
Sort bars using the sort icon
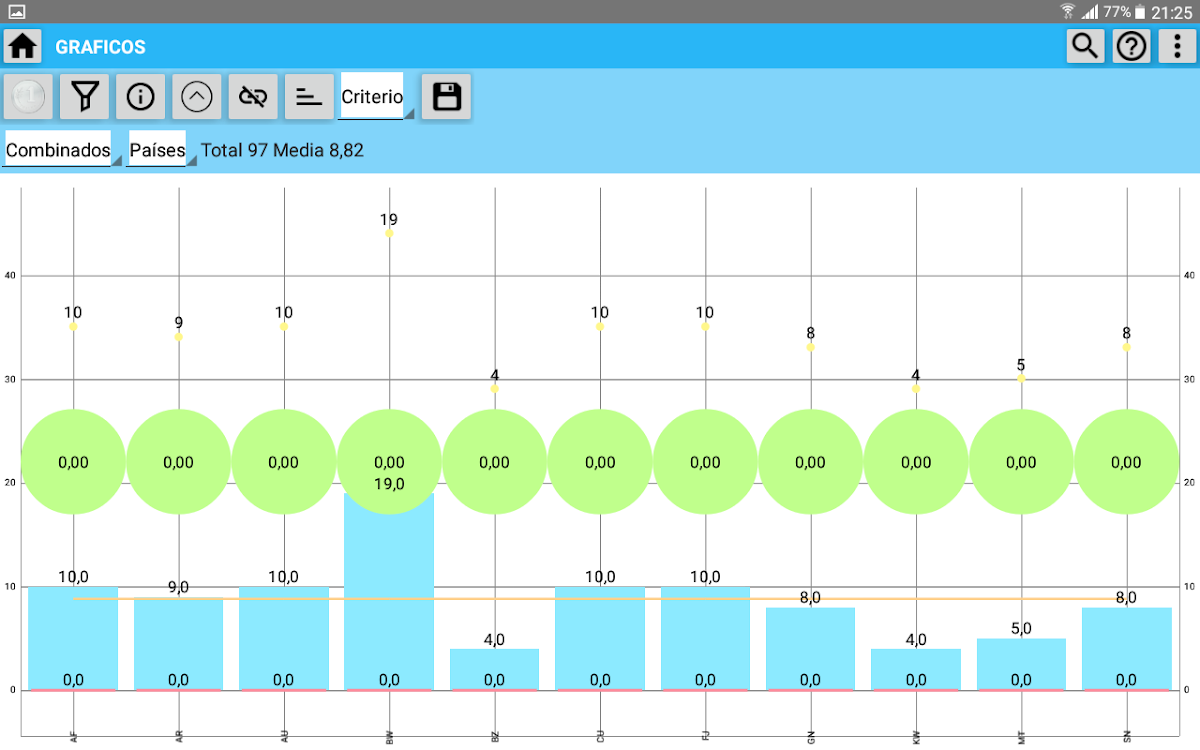309,97
